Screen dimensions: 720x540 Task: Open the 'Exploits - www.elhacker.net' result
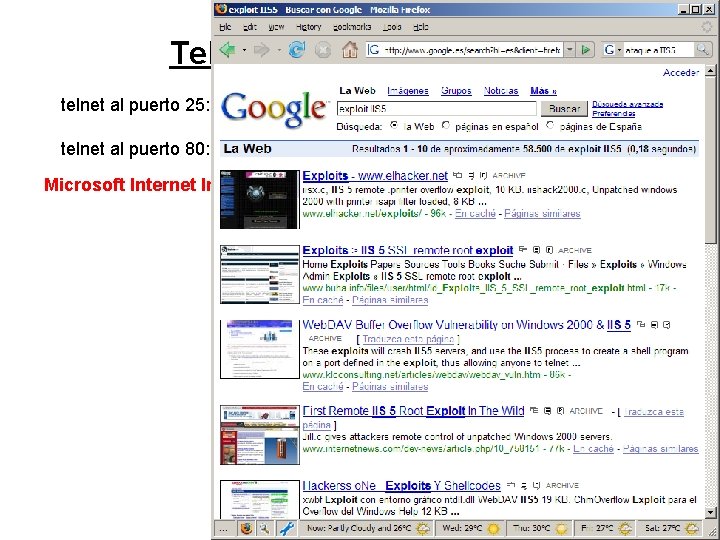click(375, 175)
